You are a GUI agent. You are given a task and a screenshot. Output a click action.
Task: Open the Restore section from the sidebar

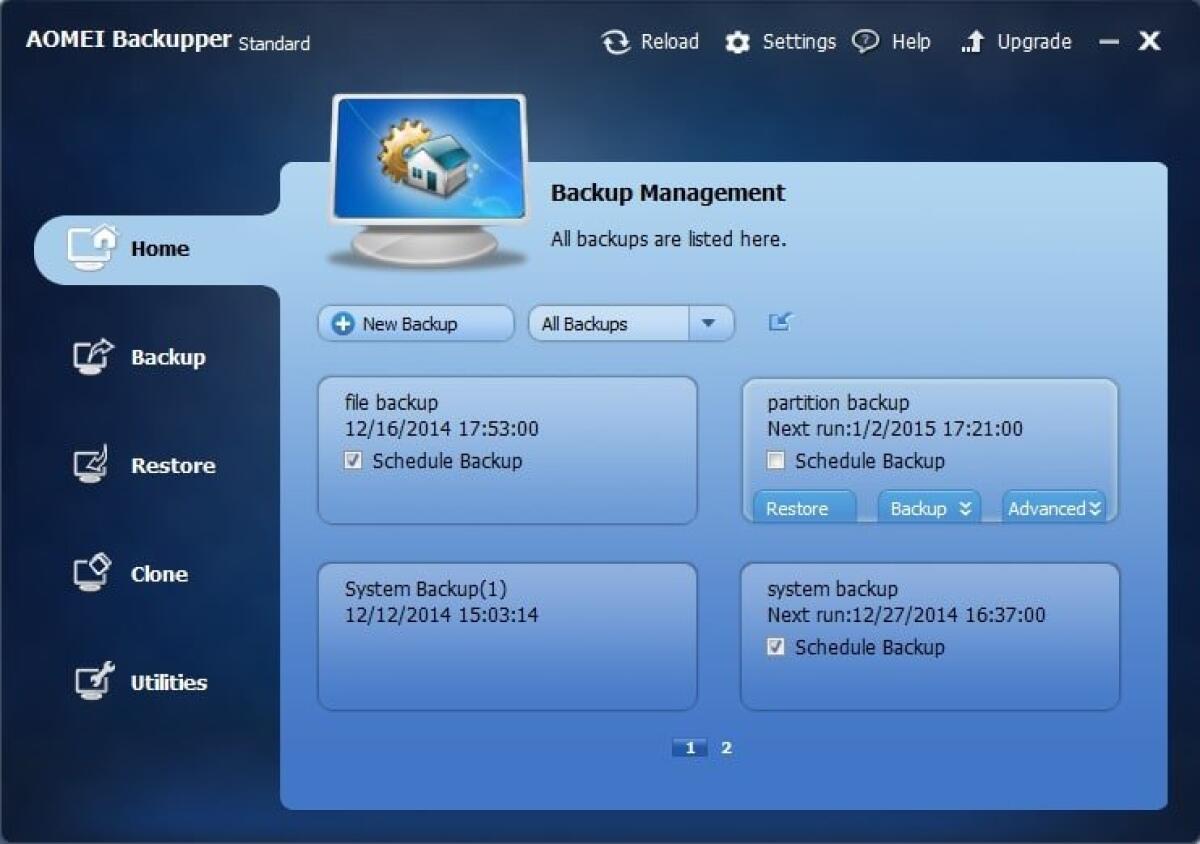(x=173, y=465)
